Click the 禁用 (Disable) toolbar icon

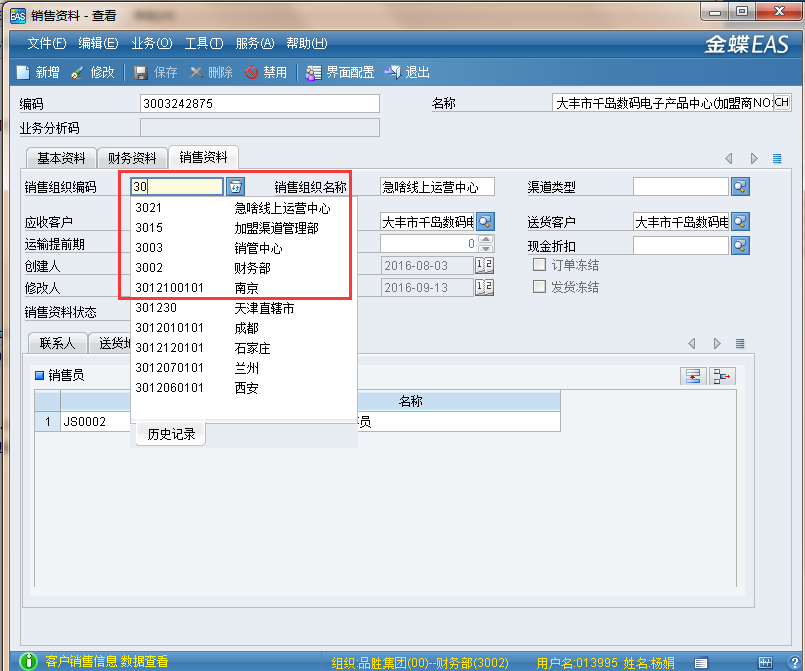(266, 72)
